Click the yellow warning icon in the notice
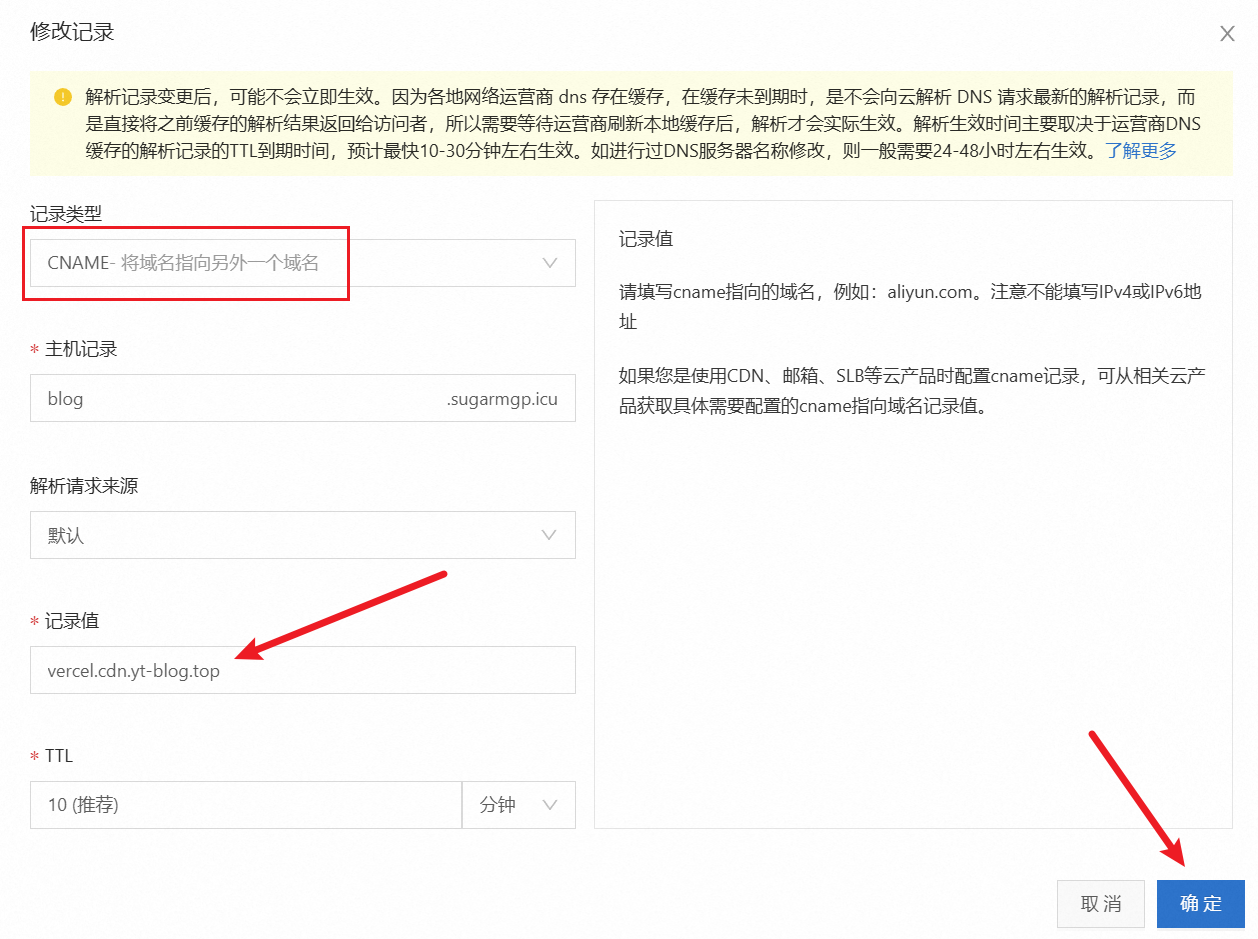This screenshot has height=939, width=1258. coord(63,98)
